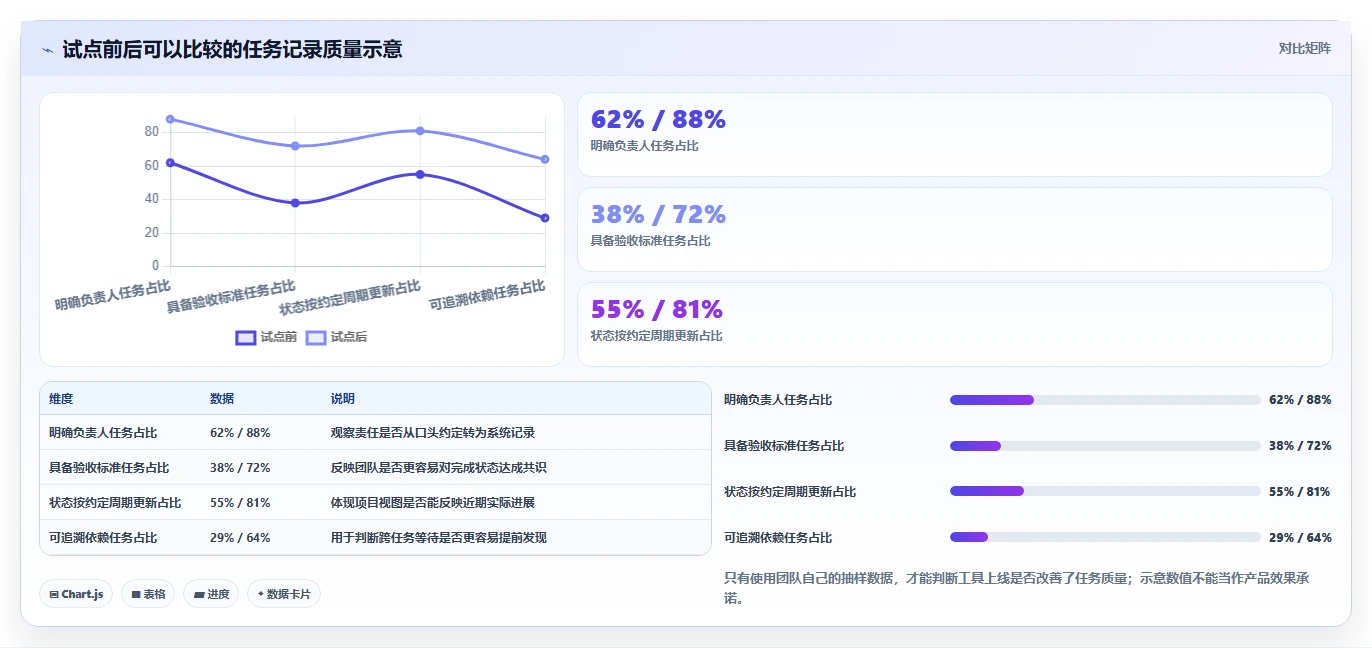Click progress value 55% / 81% beside the bar
1372x648 pixels.
tap(1300, 492)
